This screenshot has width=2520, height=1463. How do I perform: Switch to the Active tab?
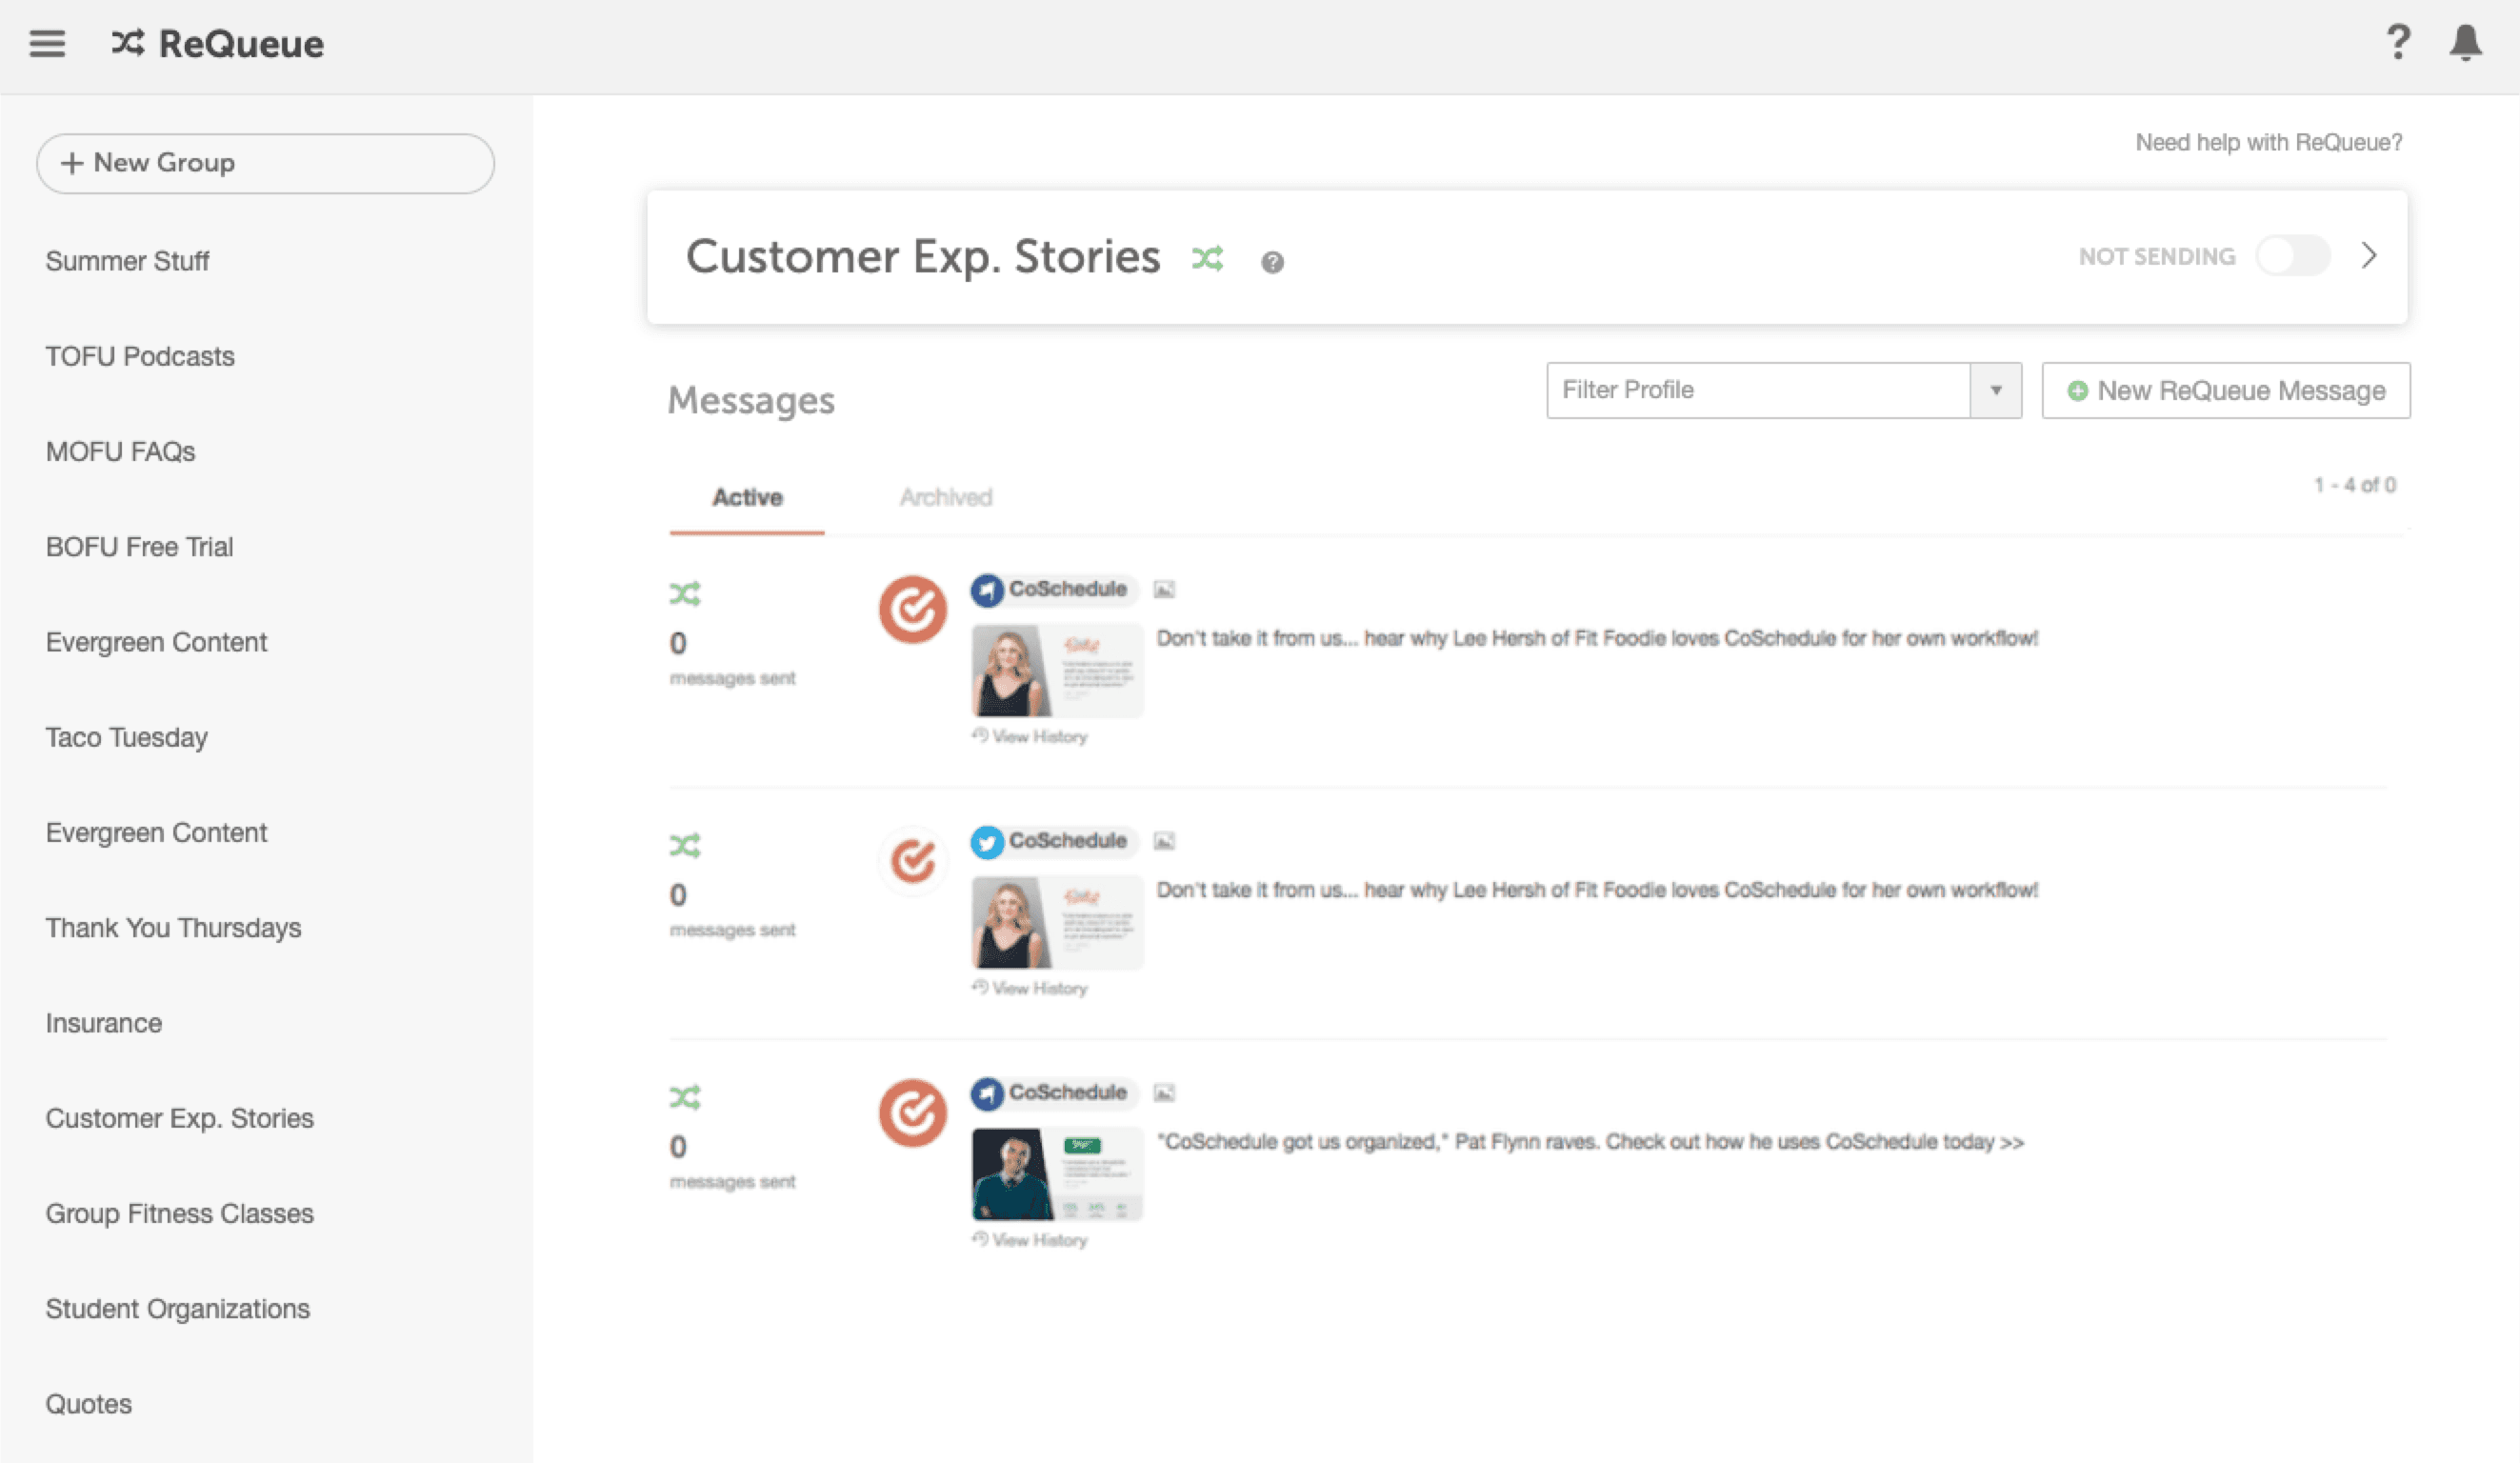tap(747, 497)
